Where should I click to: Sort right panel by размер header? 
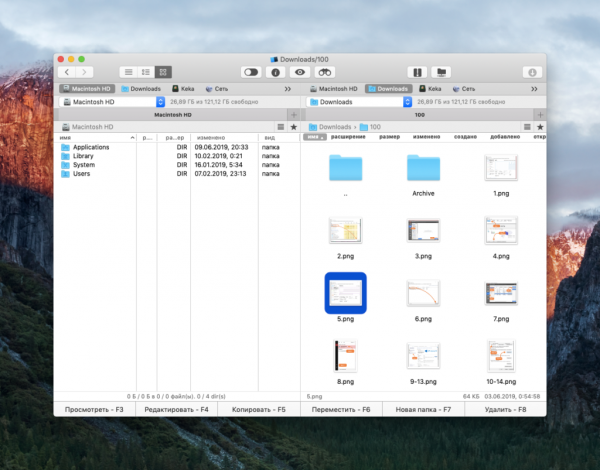[390, 137]
